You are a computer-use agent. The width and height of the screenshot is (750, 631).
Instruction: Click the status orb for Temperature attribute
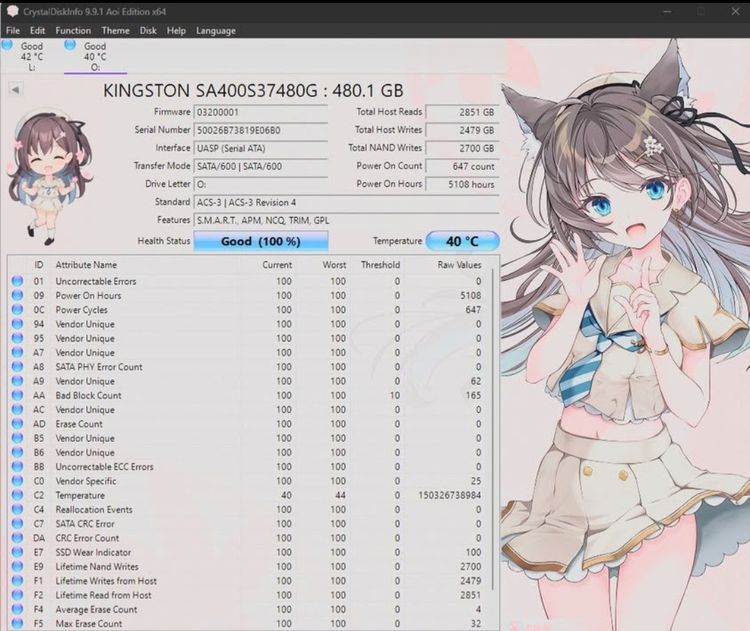click(x=17, y=495)
